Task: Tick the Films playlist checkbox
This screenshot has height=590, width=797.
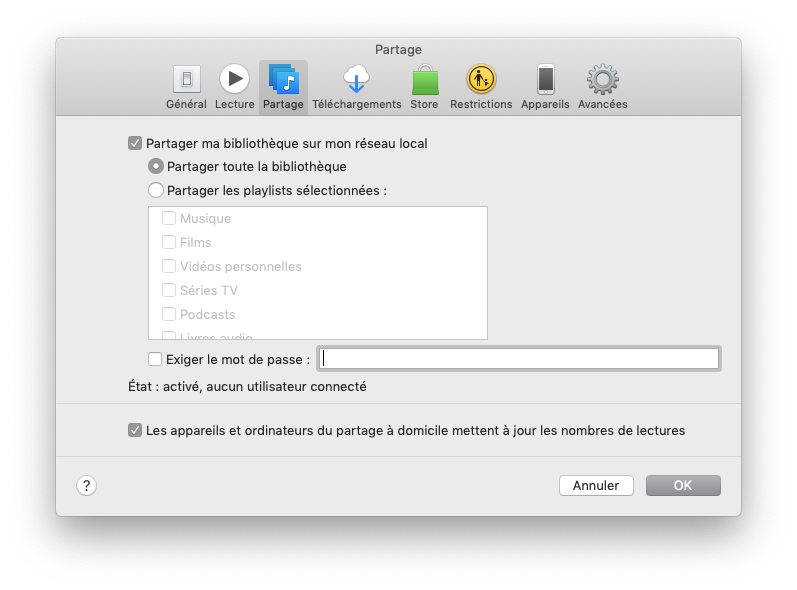Action: tap(169, 242)
